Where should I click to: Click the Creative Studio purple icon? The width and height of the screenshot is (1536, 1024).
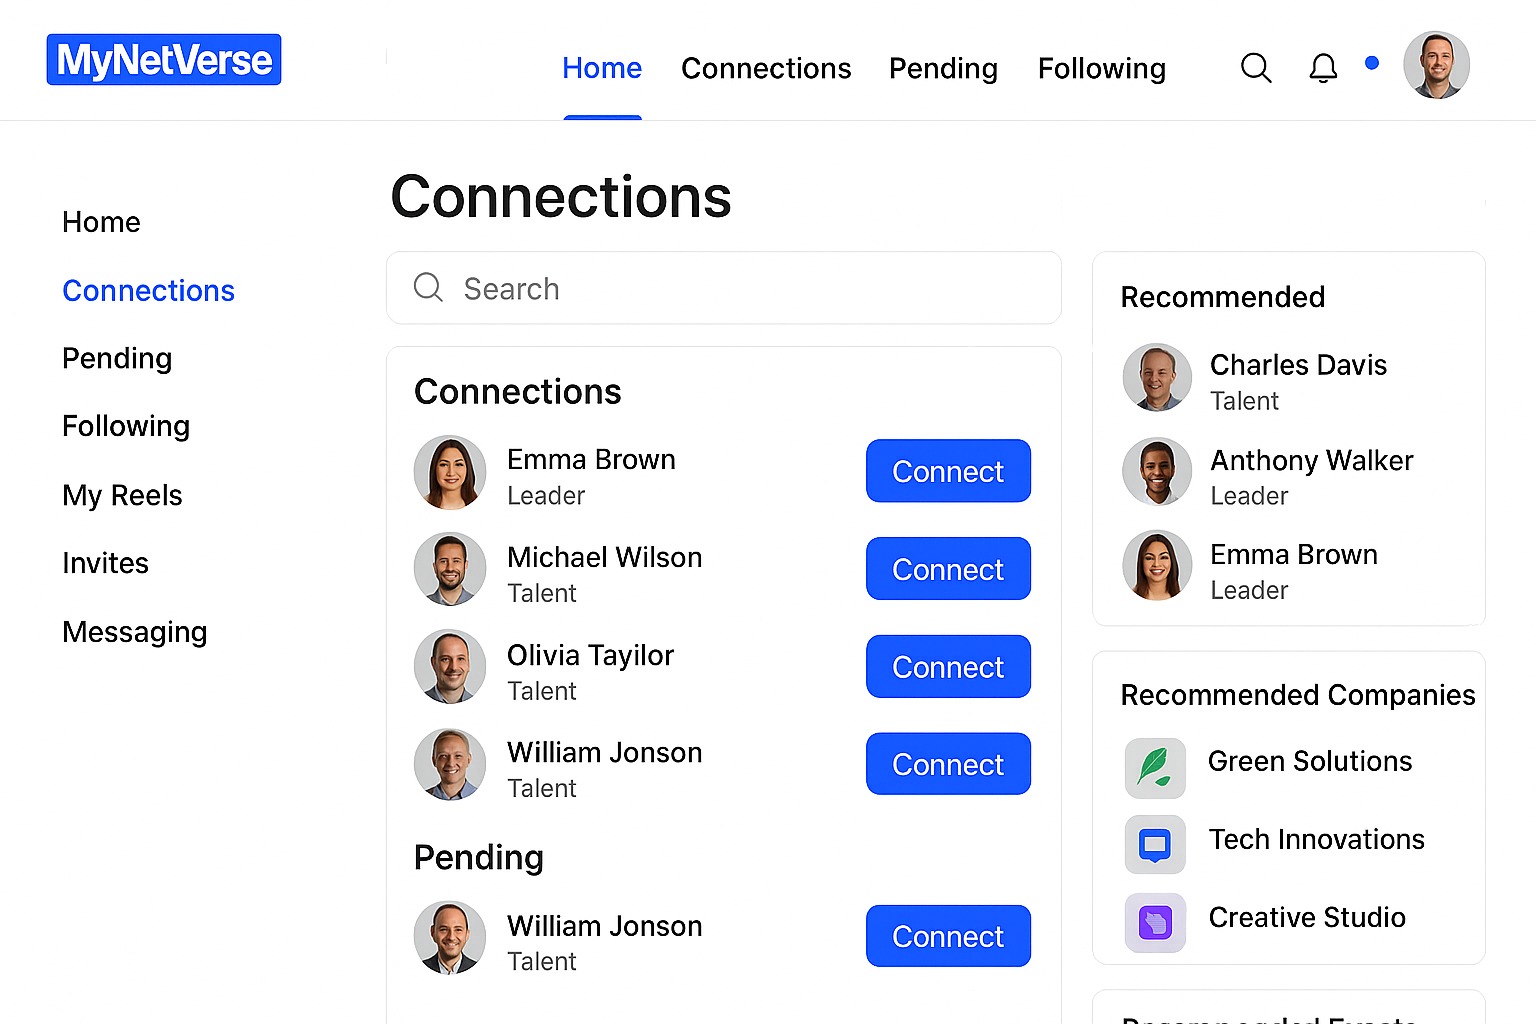click(1155, 922)
